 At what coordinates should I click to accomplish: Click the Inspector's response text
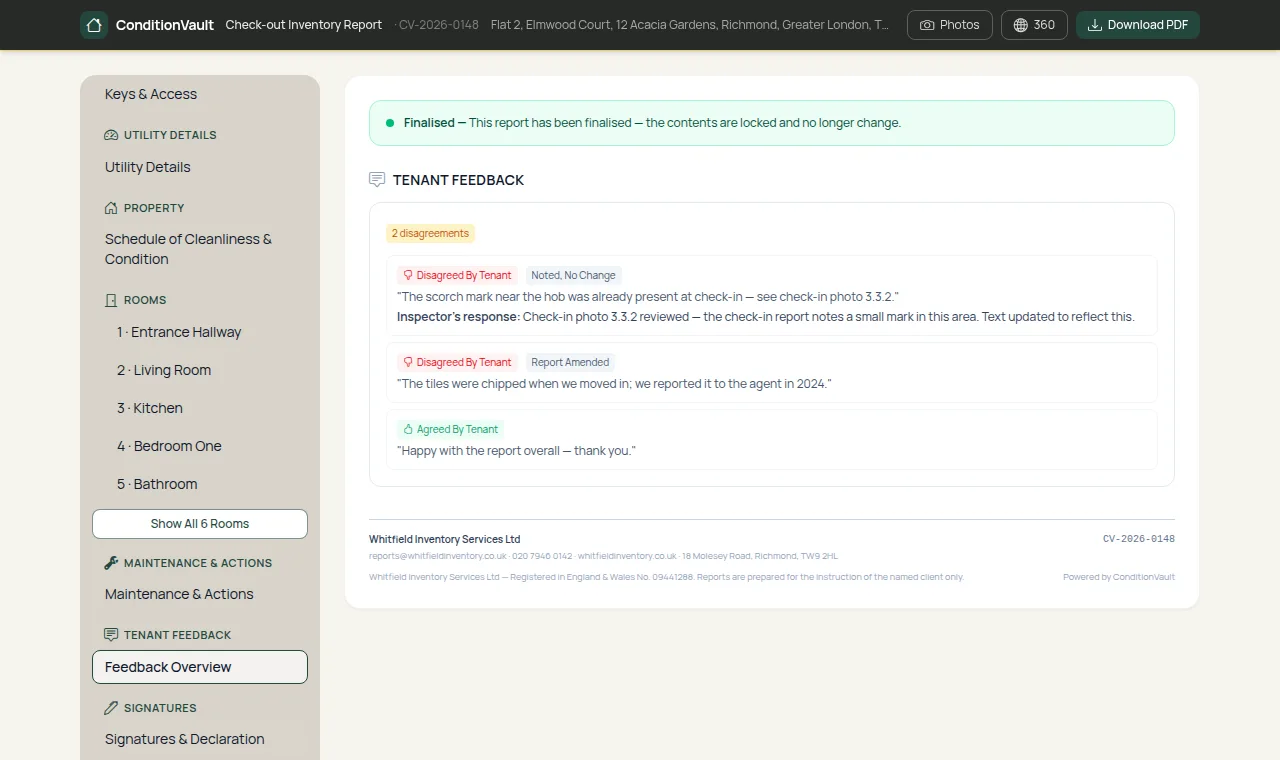pos(766,317)
